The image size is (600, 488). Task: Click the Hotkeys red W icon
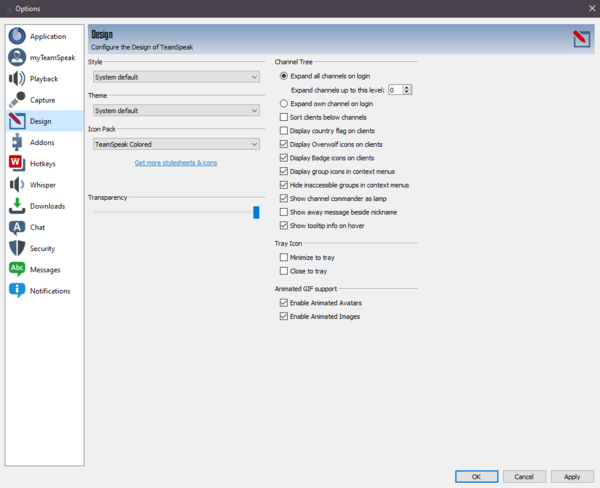(x=17, y=163)
